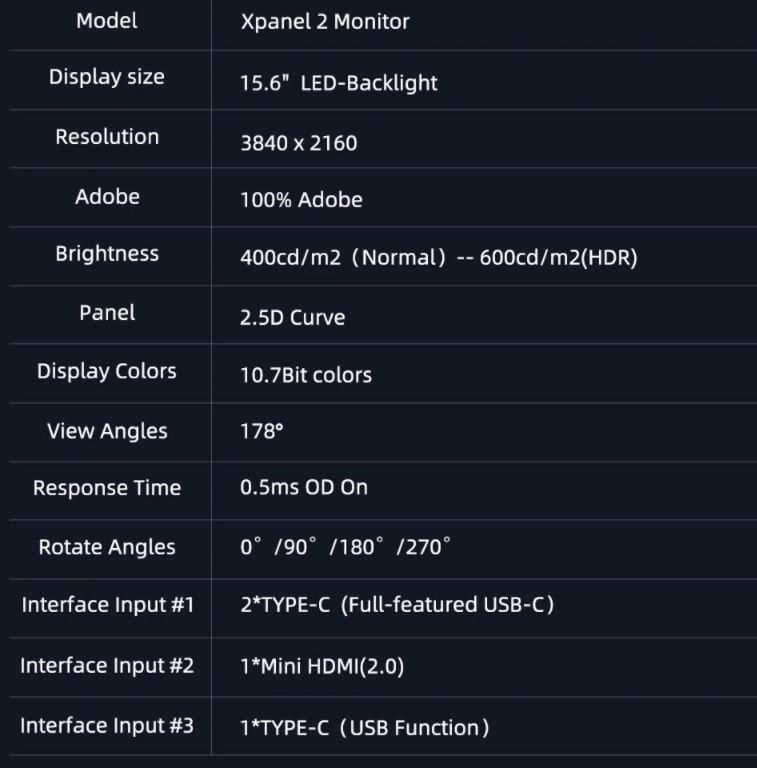Click the 100% Adobe value

click(x=301, y=200)
